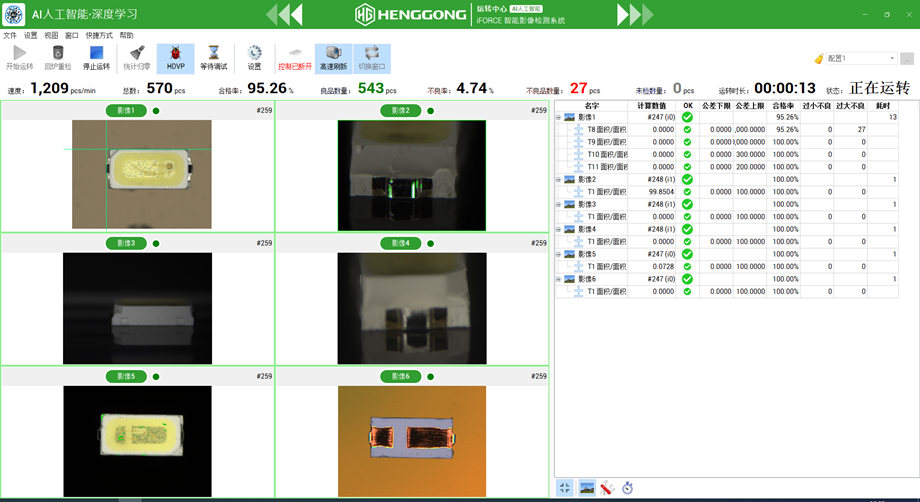The height and width of the screenshot is (502, 920).
Task: Click the 影像3 green label button
Action: point(126,243)
